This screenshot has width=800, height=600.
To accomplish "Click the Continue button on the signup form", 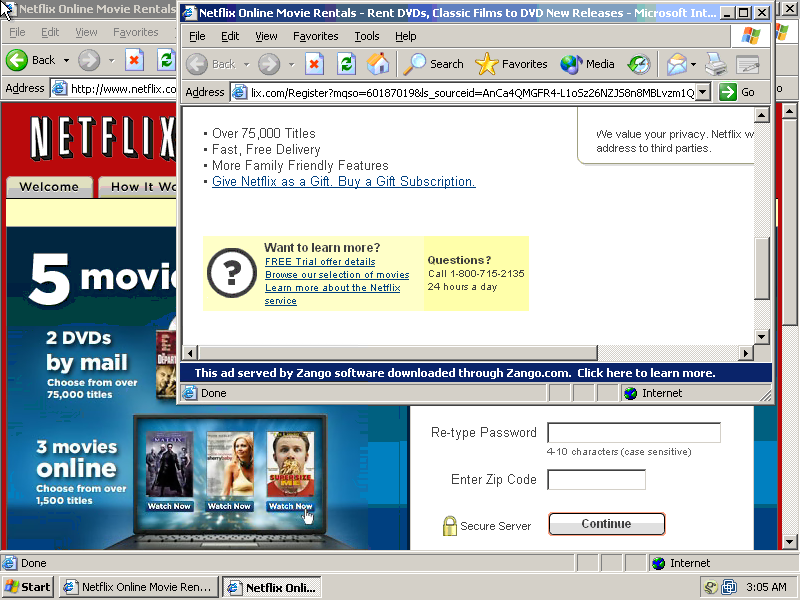I will click(x=607, y=524).
